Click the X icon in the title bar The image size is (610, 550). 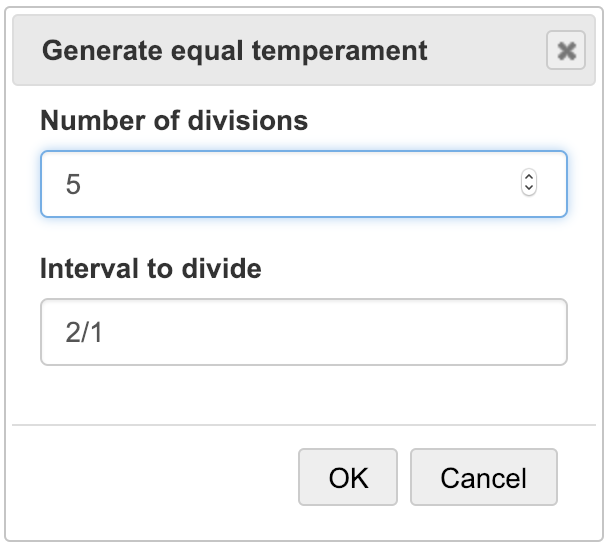coord(566,50)
